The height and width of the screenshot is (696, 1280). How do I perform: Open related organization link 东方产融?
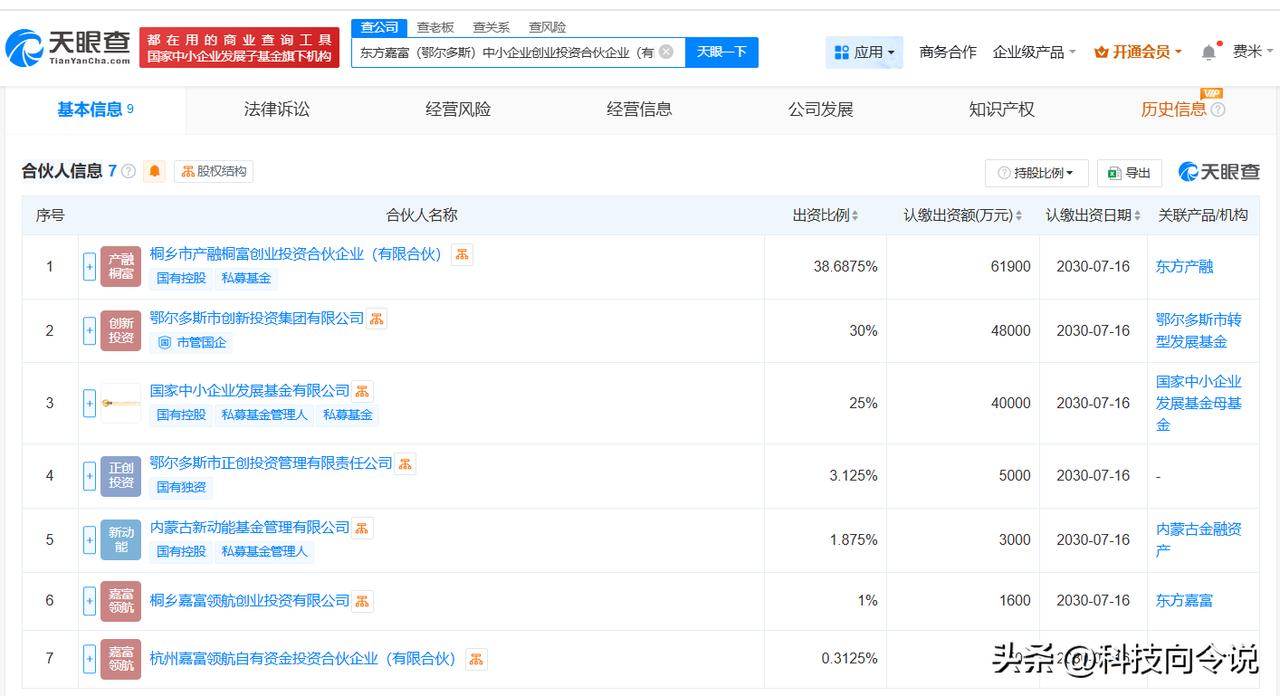[1185, 267]
